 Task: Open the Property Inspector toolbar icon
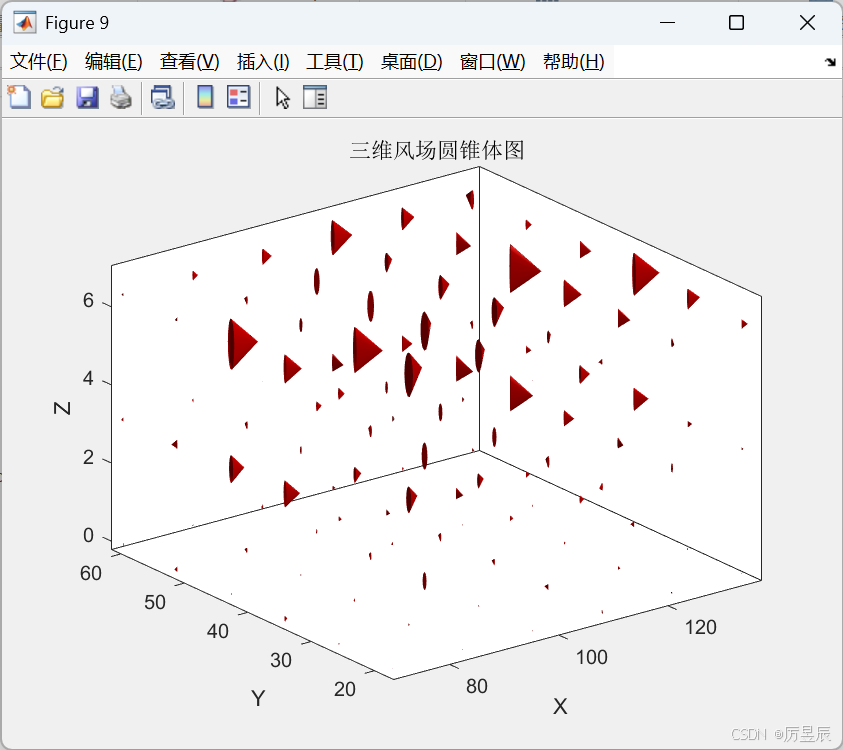[x=315, y=97]
